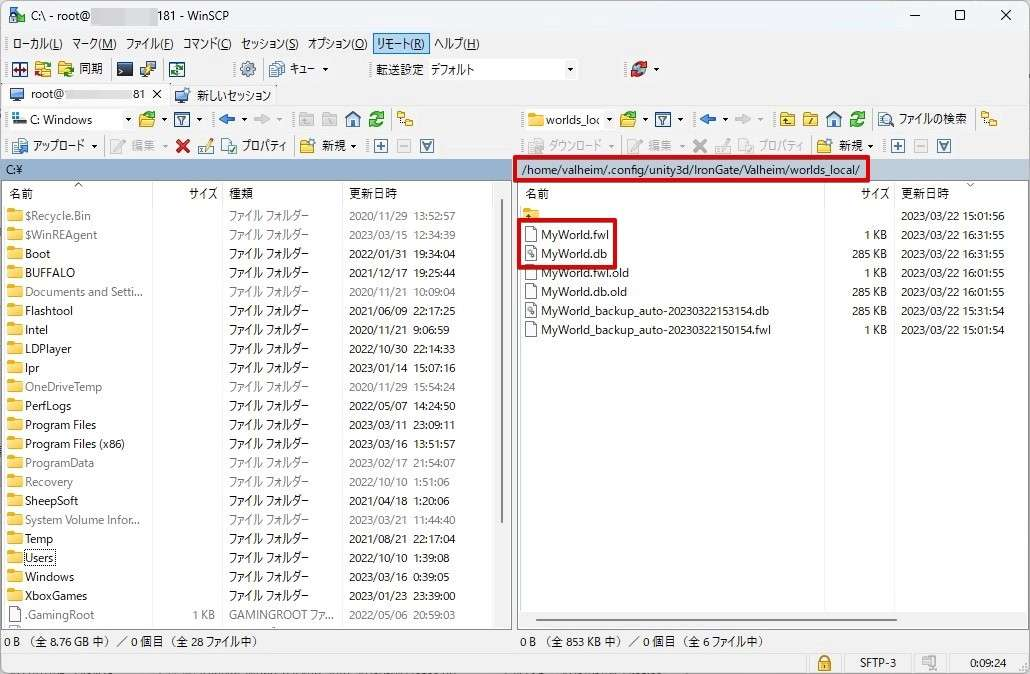Viewport: 1030px width, 674px height.
Task: Expand remote back history dropdown arrow
Action: click(725, 119)
